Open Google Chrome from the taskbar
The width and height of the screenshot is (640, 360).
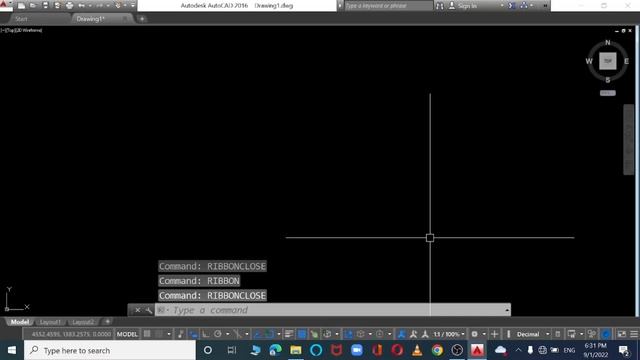[437, 350]
